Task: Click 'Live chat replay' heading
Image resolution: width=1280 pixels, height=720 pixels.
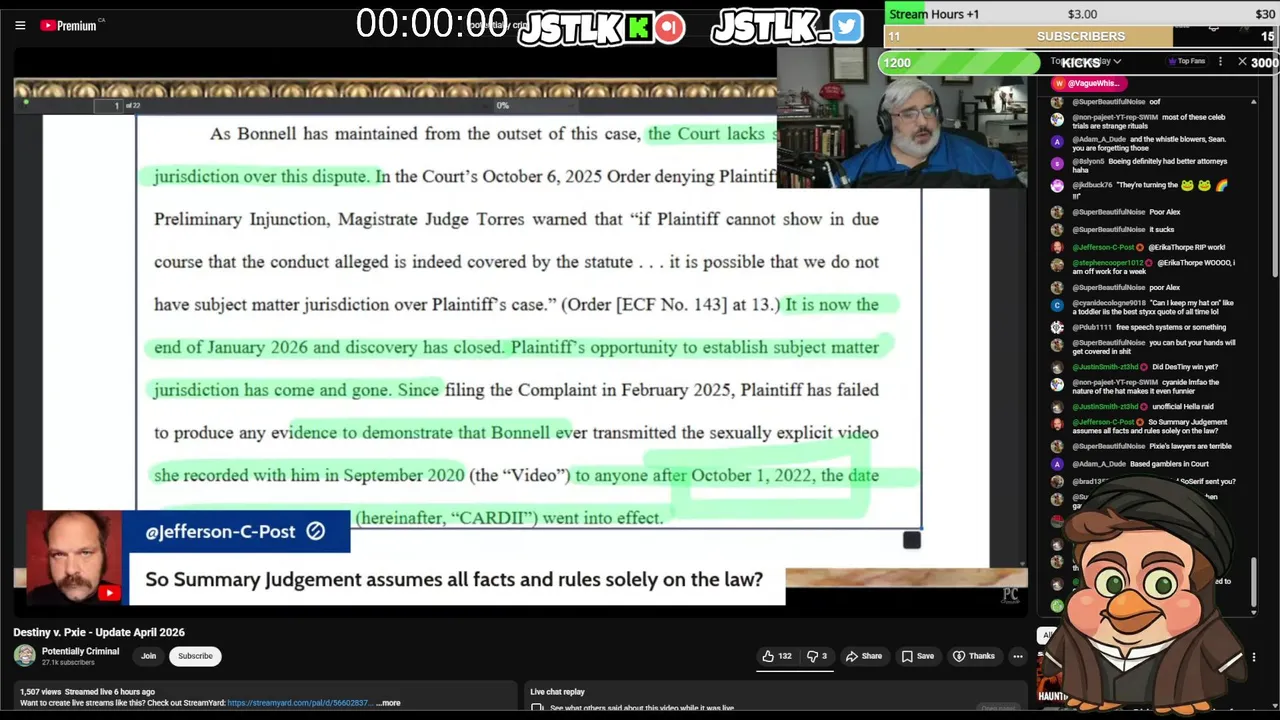Action: (x=557, y=692)
